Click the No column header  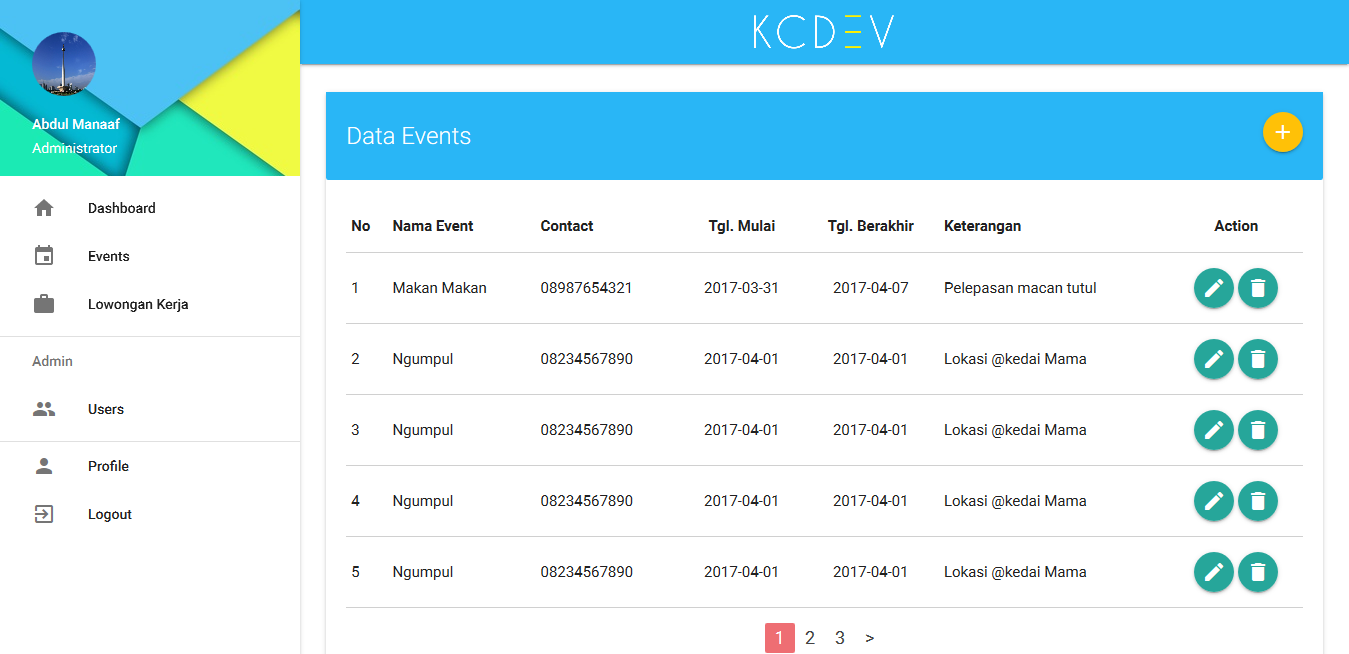click(x=361, y=226)
